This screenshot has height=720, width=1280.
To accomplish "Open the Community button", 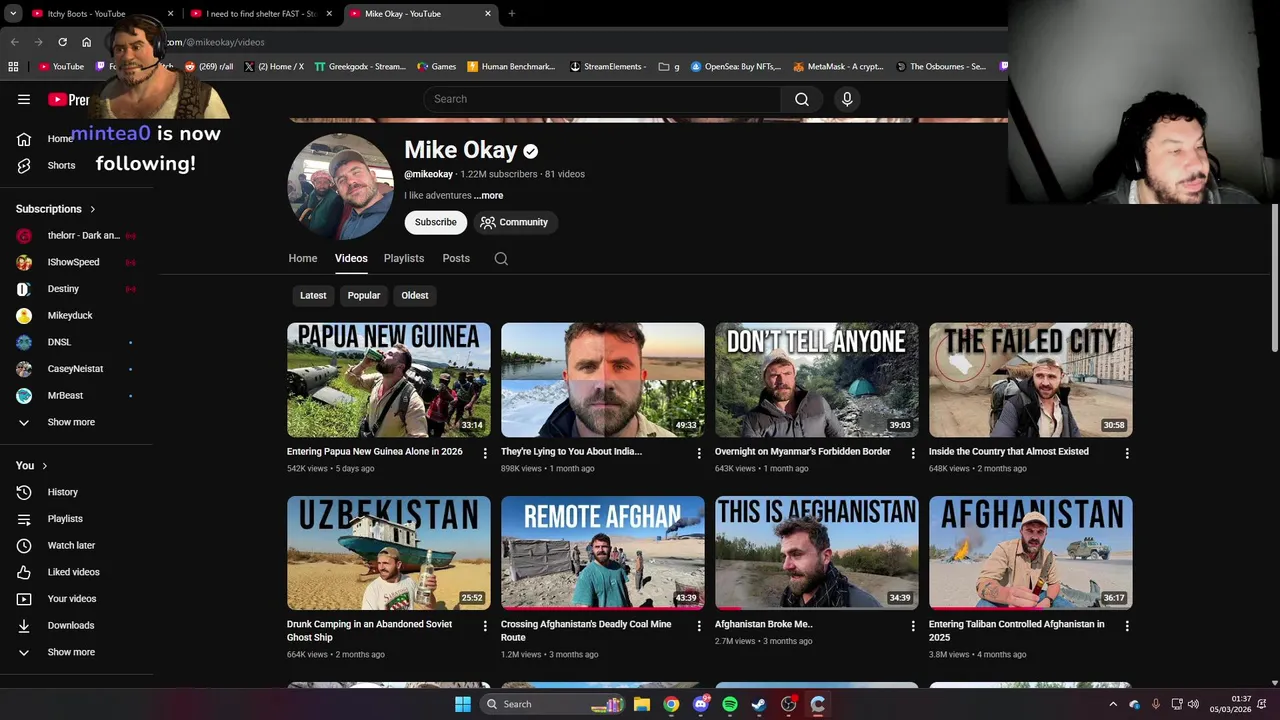I will coord(514,222).
